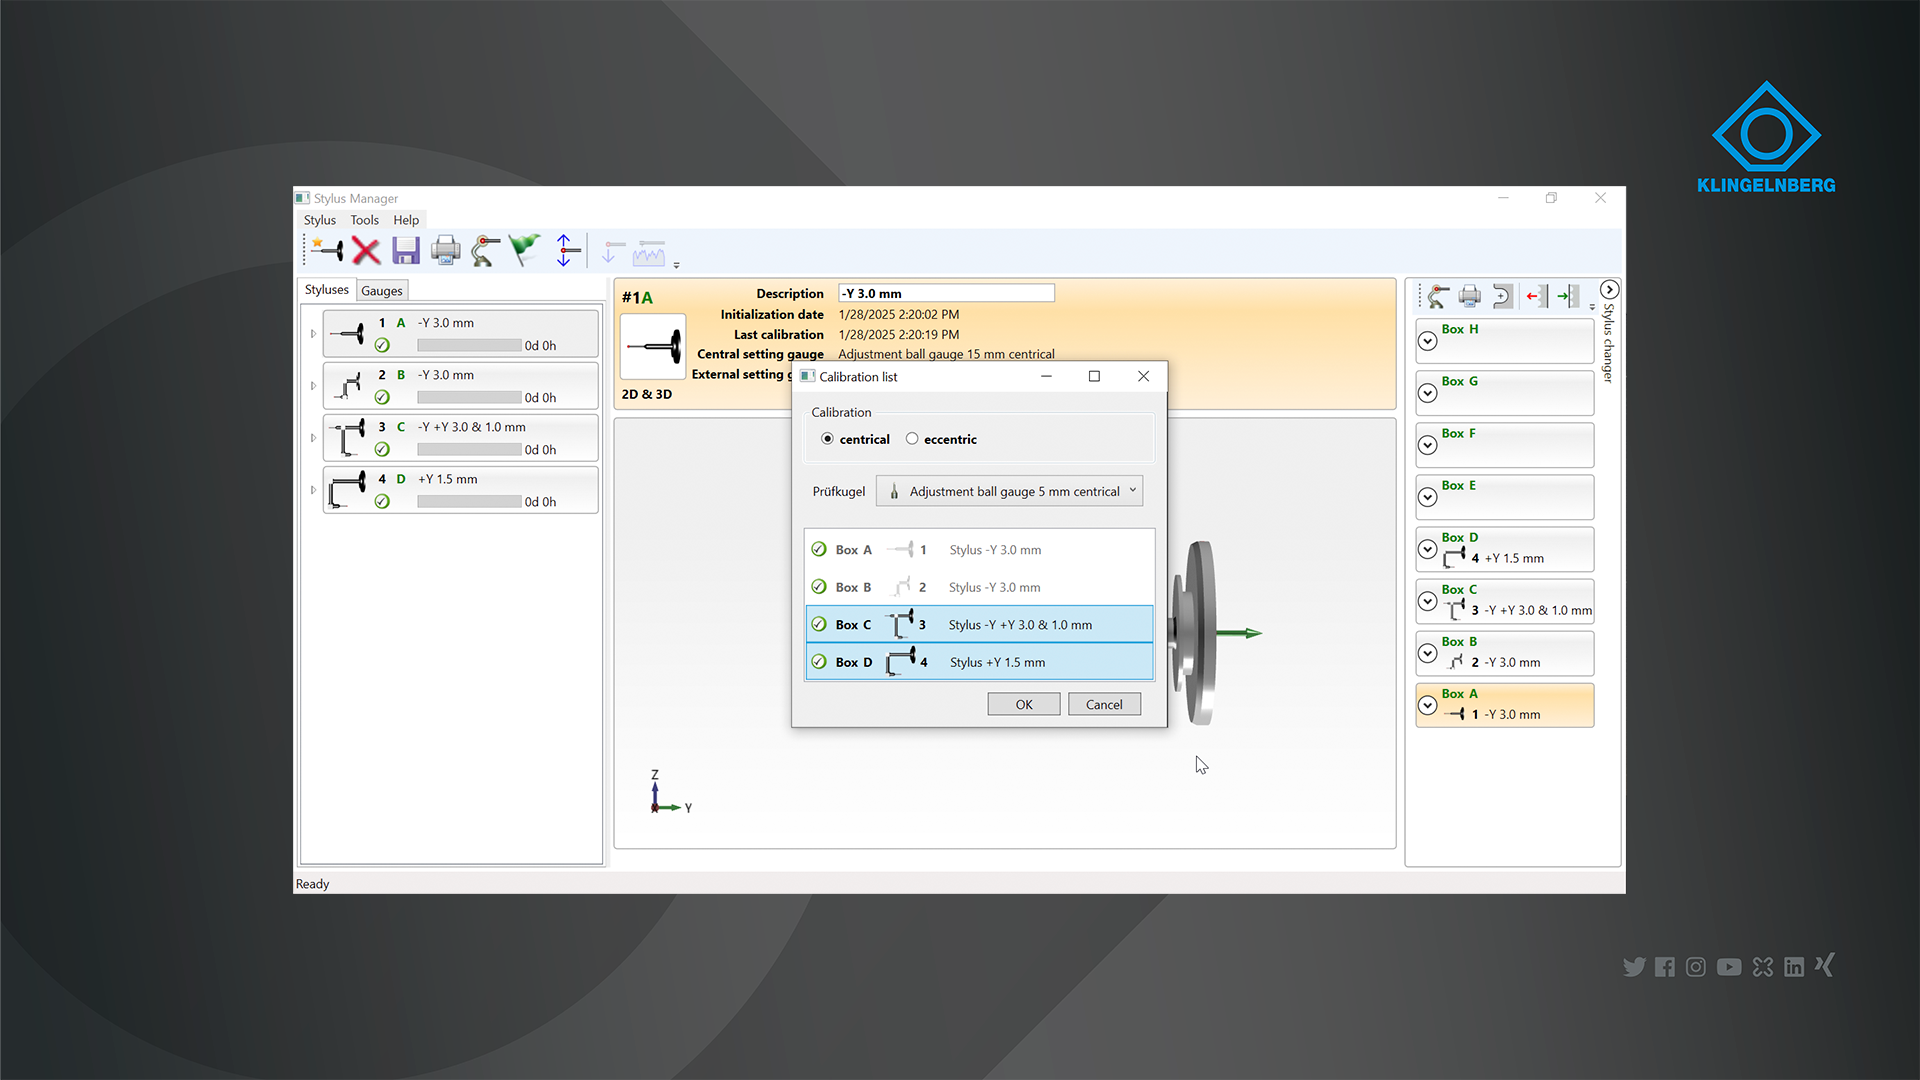Image resolution: width=1920 pixels, height=1080 pixels.
Task: Click the red left-arrow changer icon
Action: click(1537, 296)
